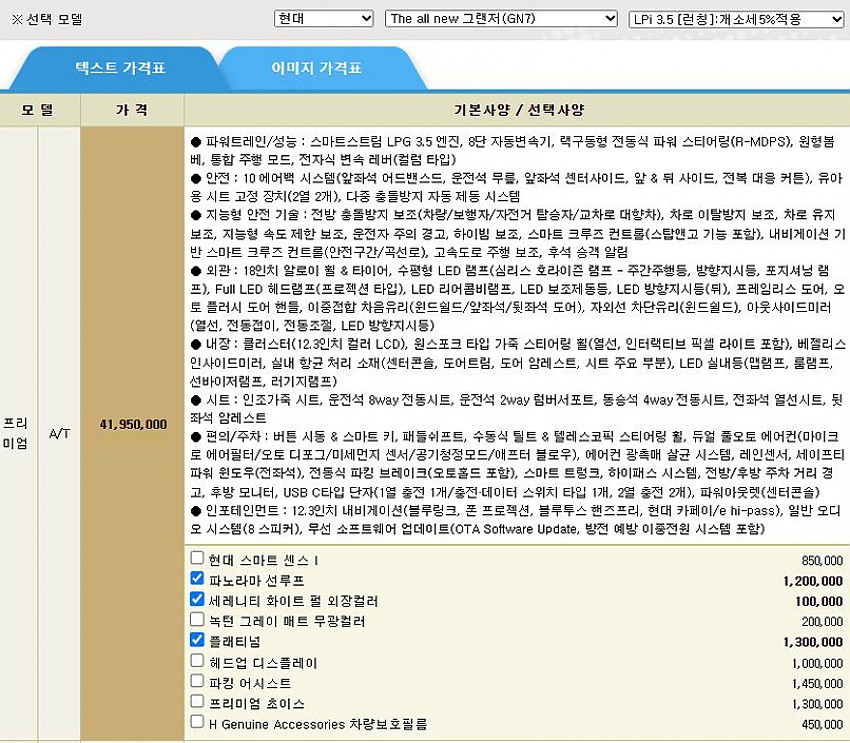Click the 41,950,000 base price cell
The height and width of the screenshot is (743, 850).
(133, 424)
